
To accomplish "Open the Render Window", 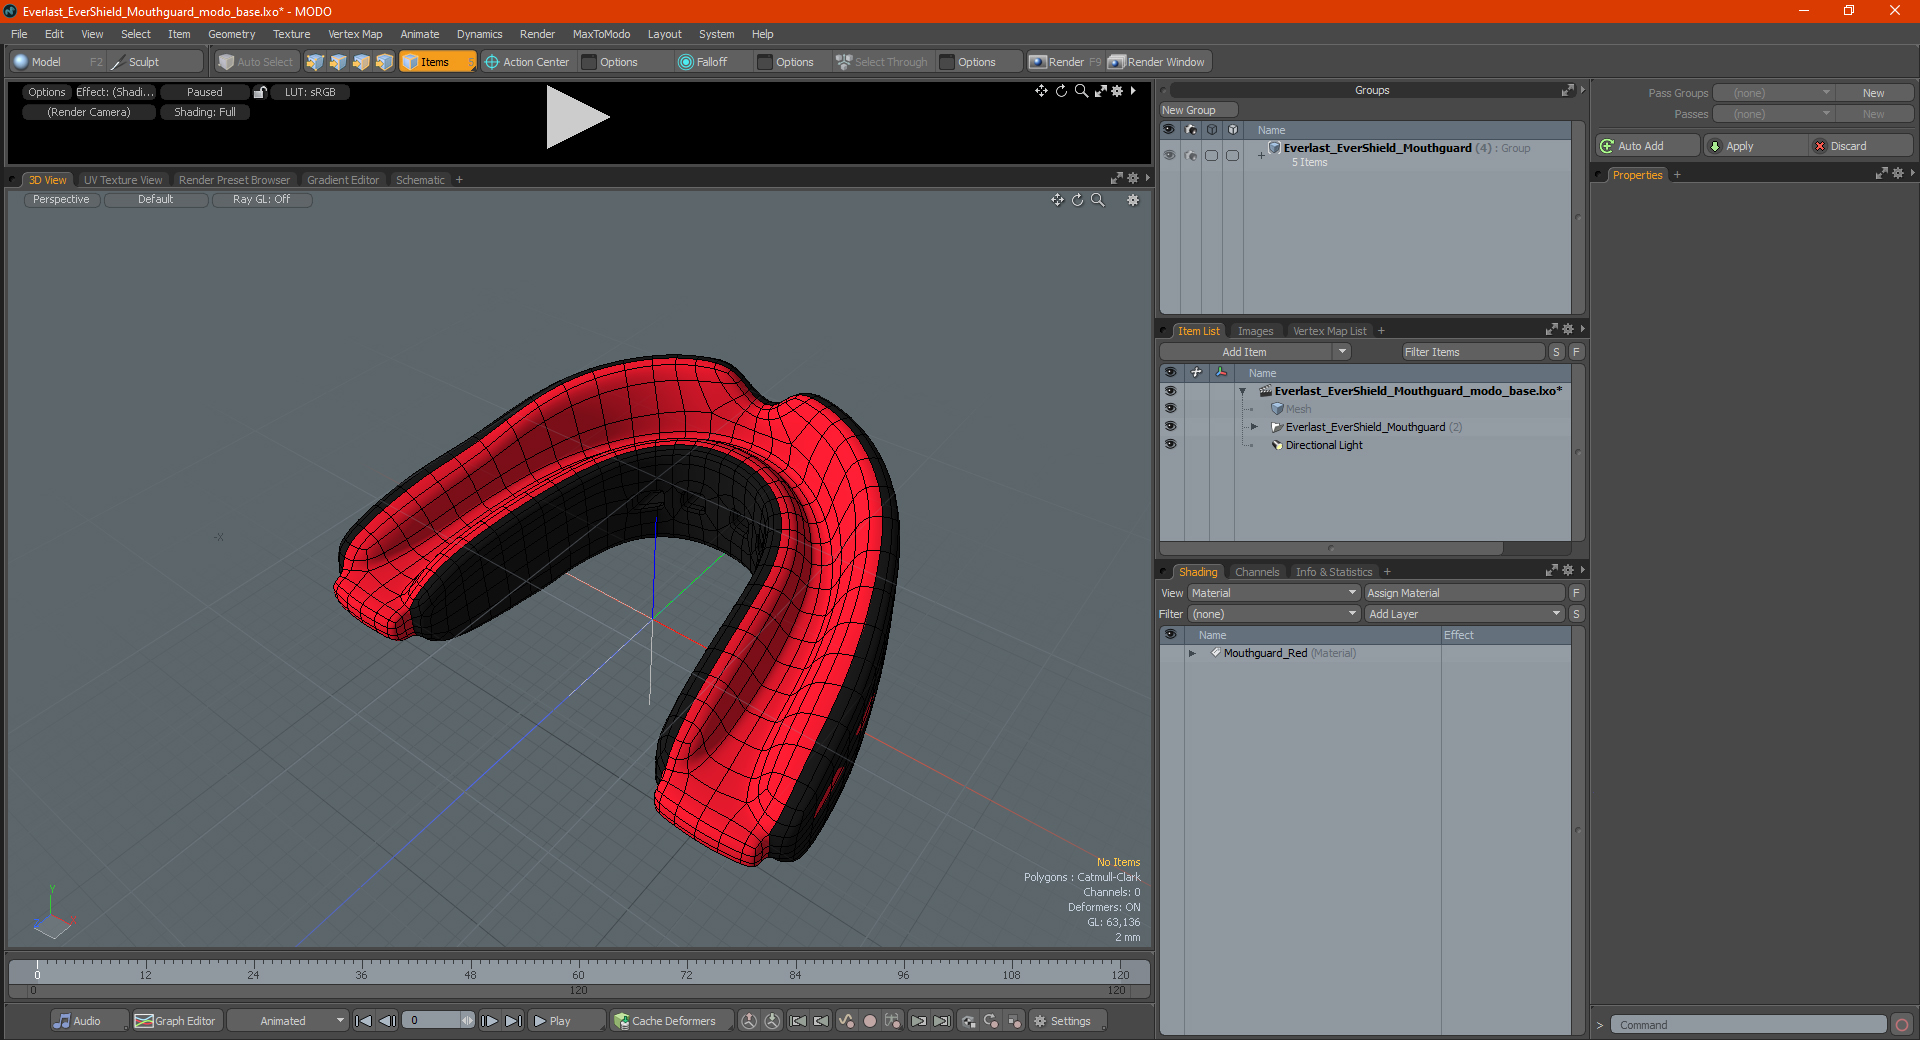I will (1158, 62).
